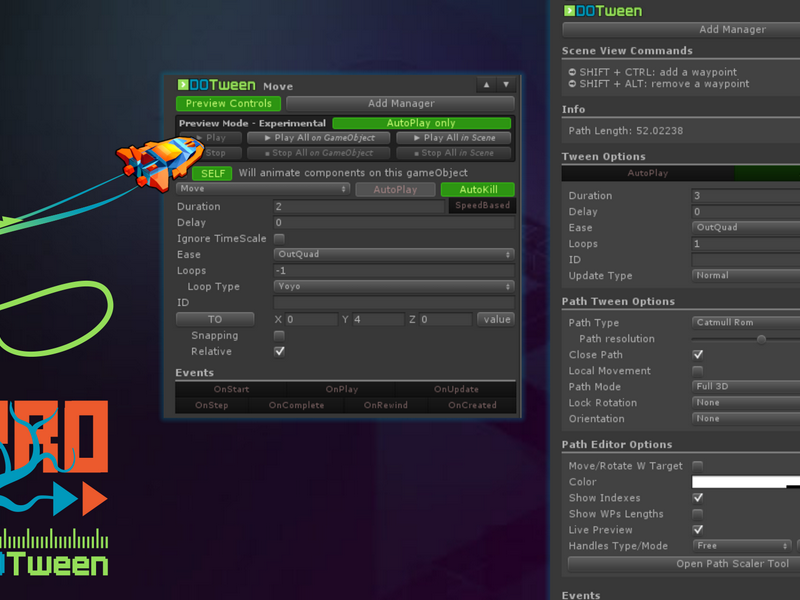Click the DOTween logo in right inspector panel
The width and height of the screenshot is (800, 600).
[x=603, y=11]
